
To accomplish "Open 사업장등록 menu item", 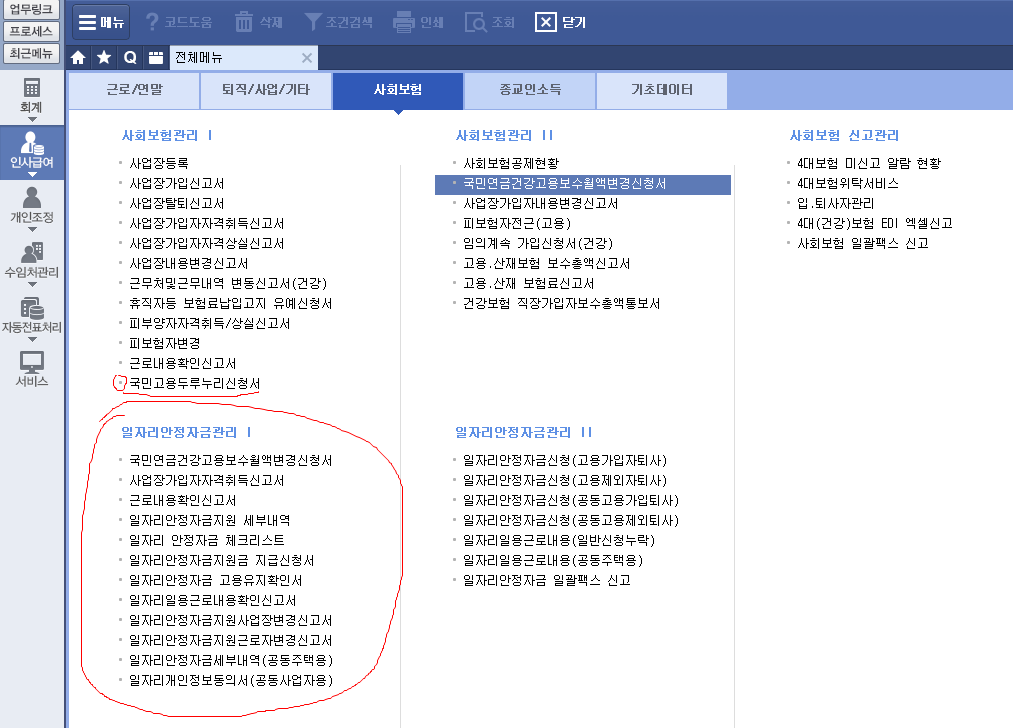I will [x=159, y=163].
